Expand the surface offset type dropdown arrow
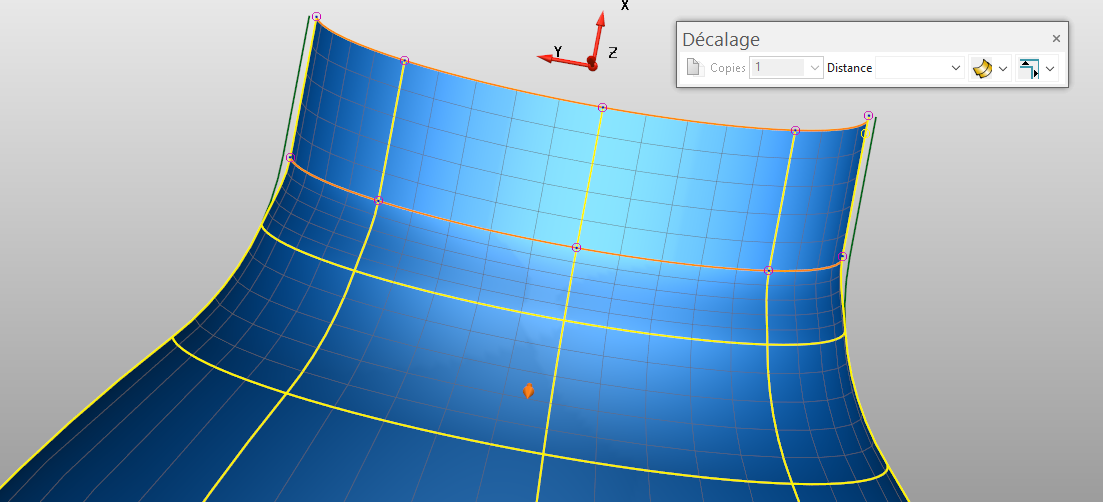Viewport: 1103px width, 502px height. [x=1003, y=68]
